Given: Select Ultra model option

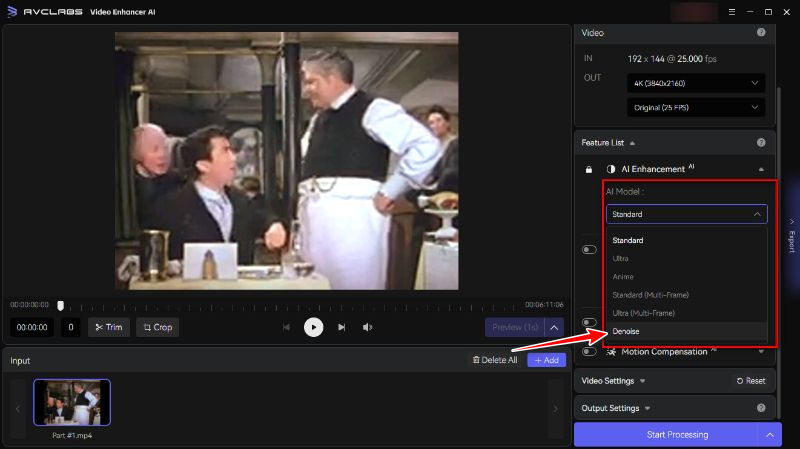Looking at the screenshot, I should 686,259.
